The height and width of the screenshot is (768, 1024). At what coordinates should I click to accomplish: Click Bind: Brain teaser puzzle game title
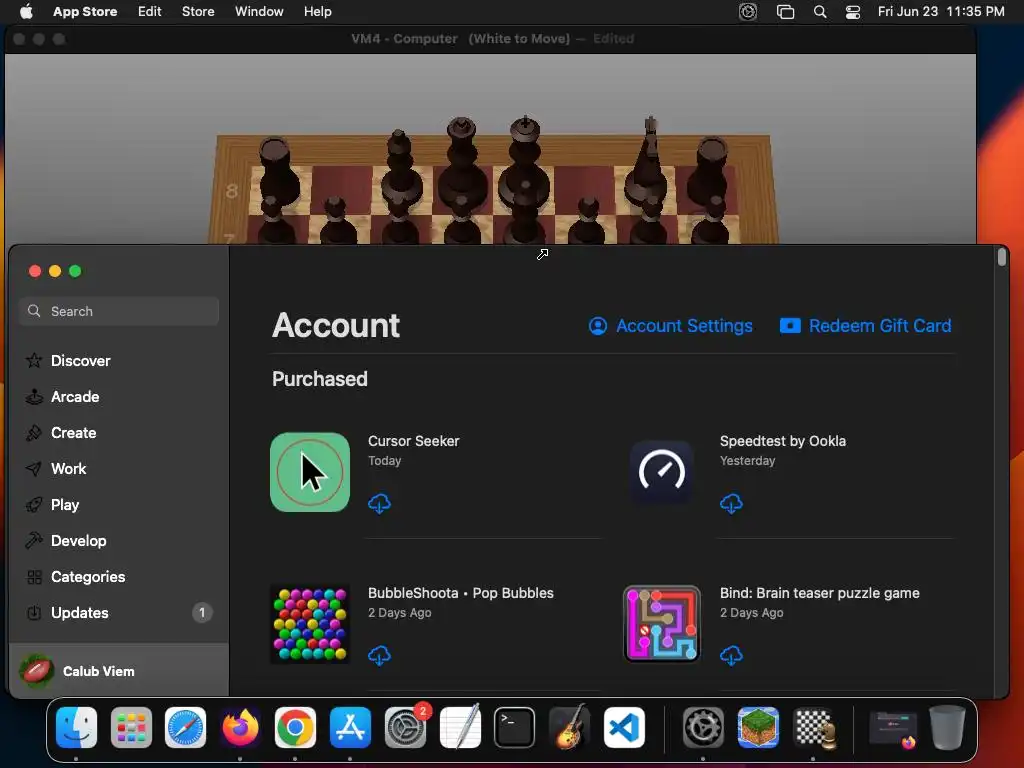820,593
